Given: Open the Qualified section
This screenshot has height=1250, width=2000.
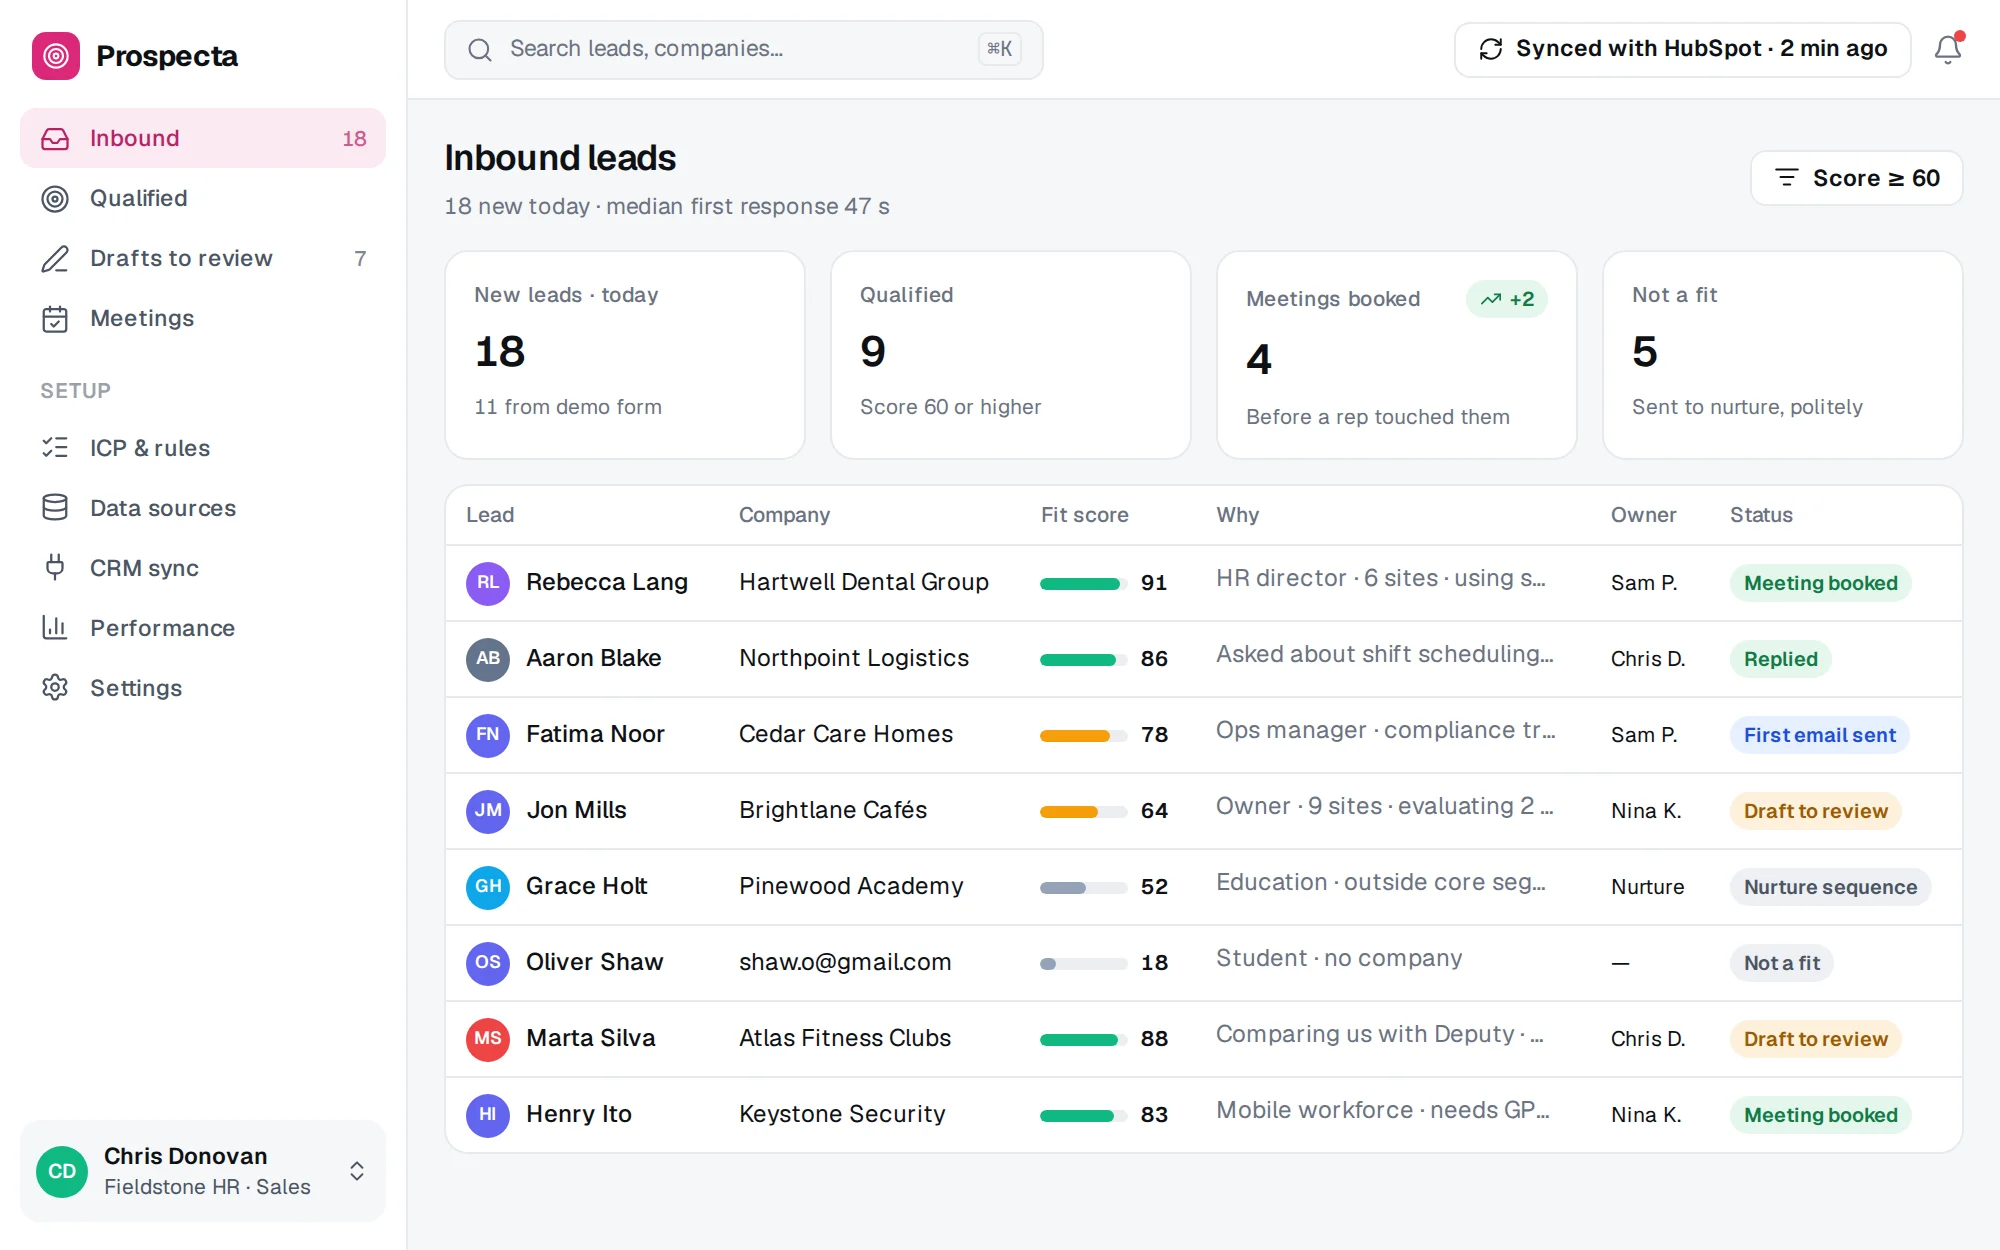Looking at the screenshot, I should click(x=203, y=198).
